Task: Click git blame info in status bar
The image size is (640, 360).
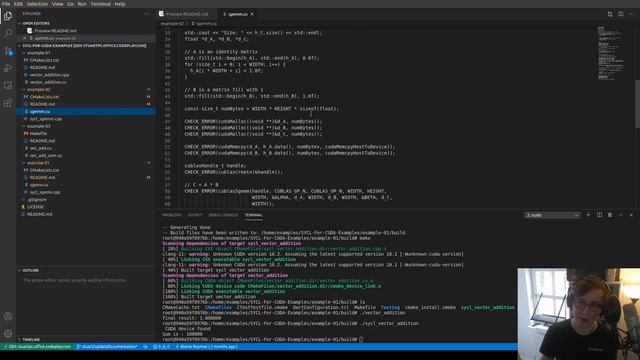Action: coord(206,347)
